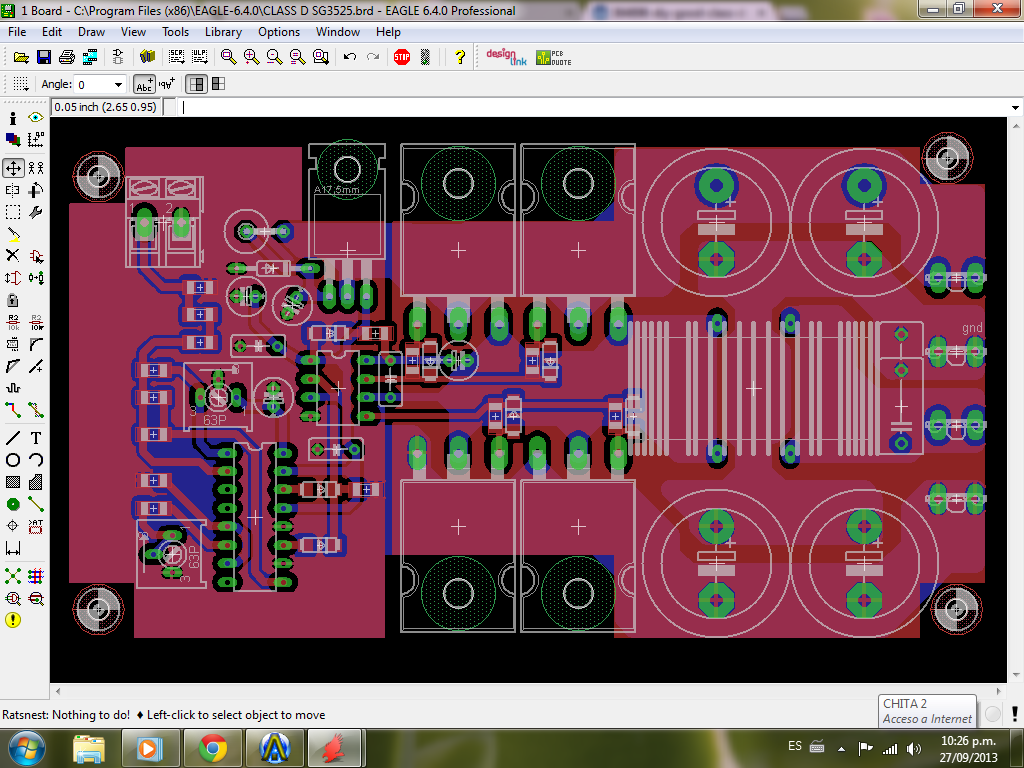Image resolution: width=1024 pixels, height=768 pixels.
Task: Open the File menu
Action: (x=17, y=32)
